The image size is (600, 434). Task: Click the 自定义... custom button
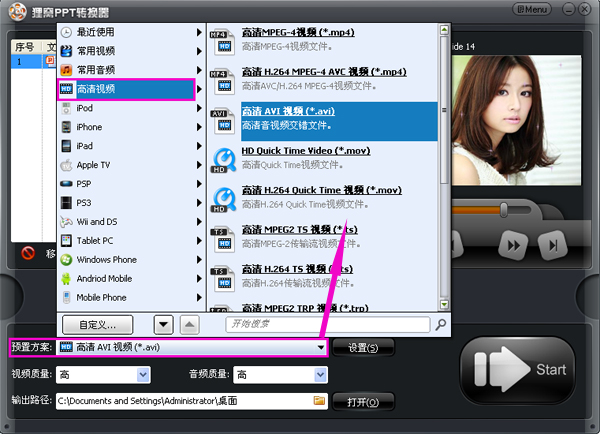click(x=98, y=325)
